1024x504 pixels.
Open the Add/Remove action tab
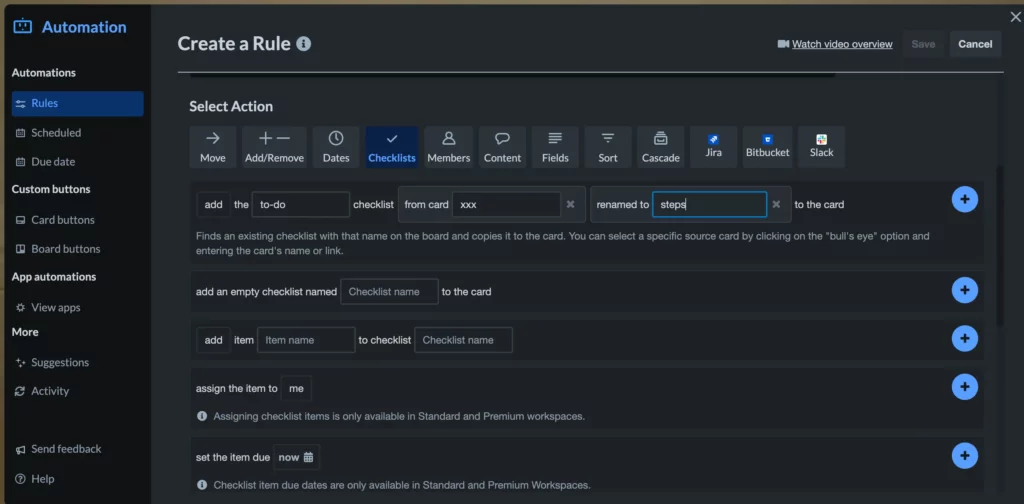coord(274,147)
